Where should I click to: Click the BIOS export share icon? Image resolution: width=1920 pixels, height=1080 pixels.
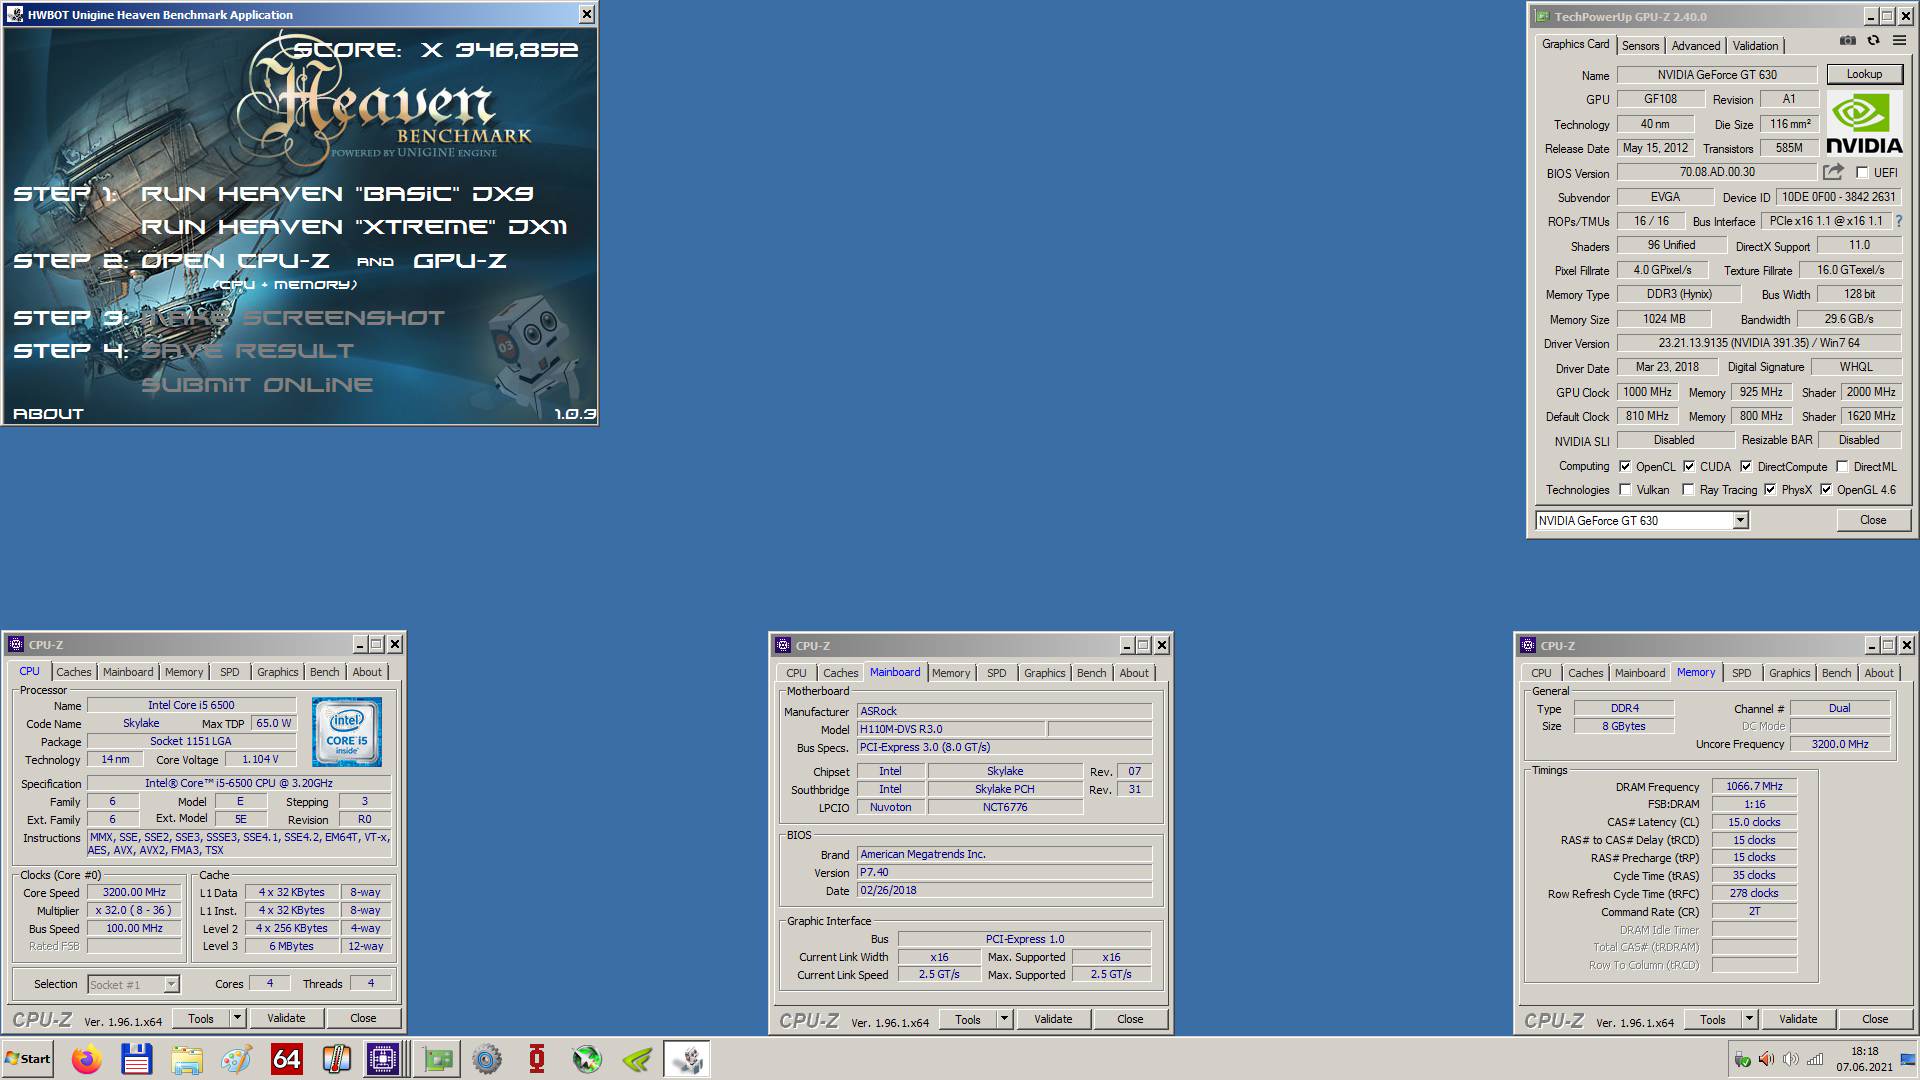(x=1833, y=172)
